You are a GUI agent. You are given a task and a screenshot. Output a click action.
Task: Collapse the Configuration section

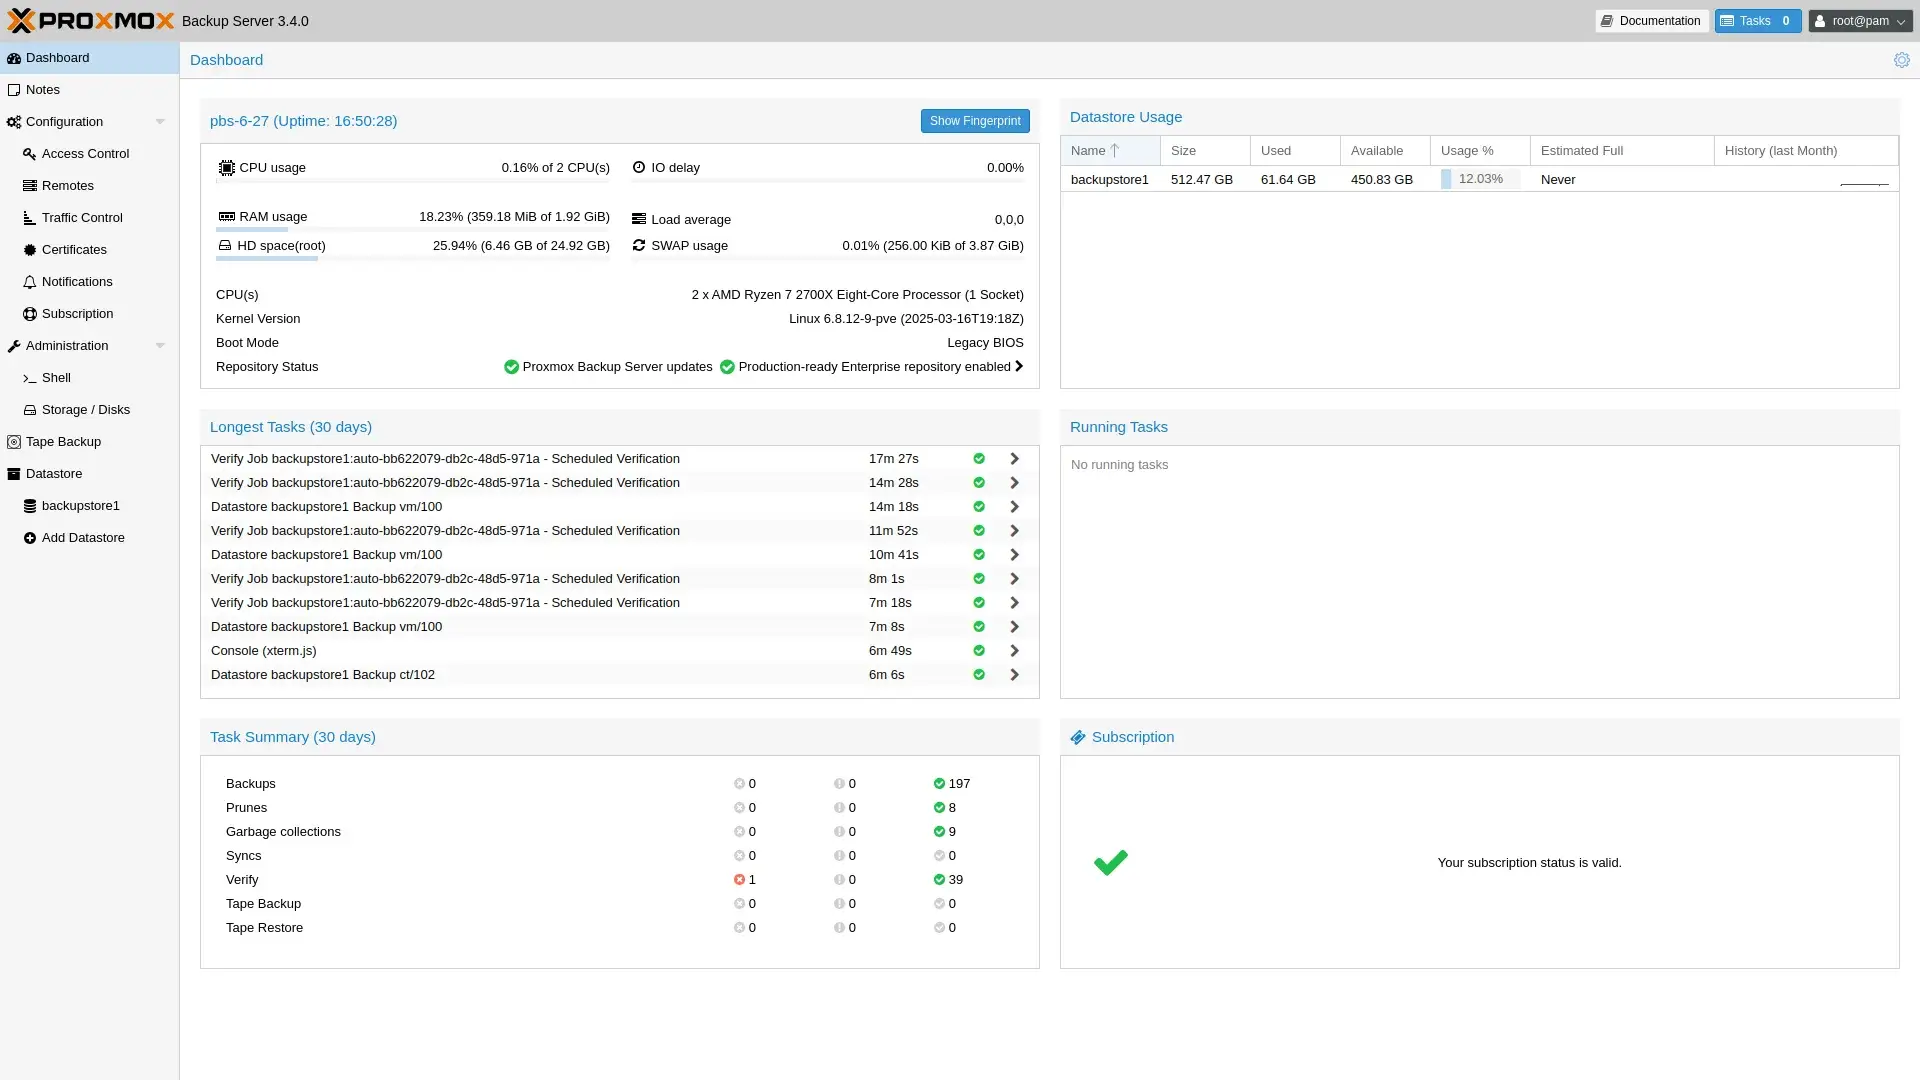[161, 121]
